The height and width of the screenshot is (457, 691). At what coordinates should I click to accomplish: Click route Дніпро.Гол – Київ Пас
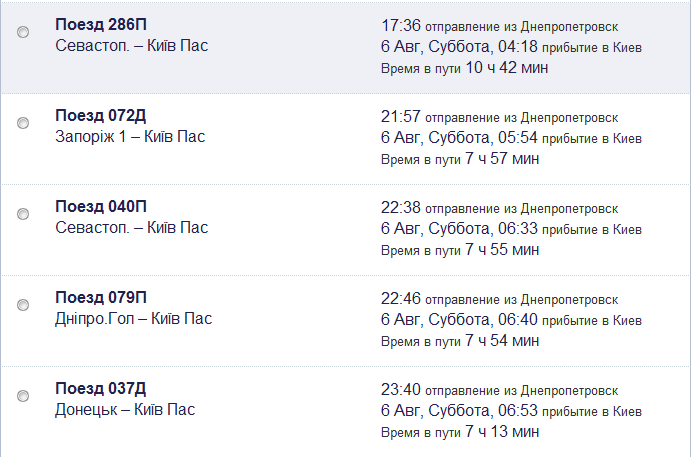coord(134,319)
